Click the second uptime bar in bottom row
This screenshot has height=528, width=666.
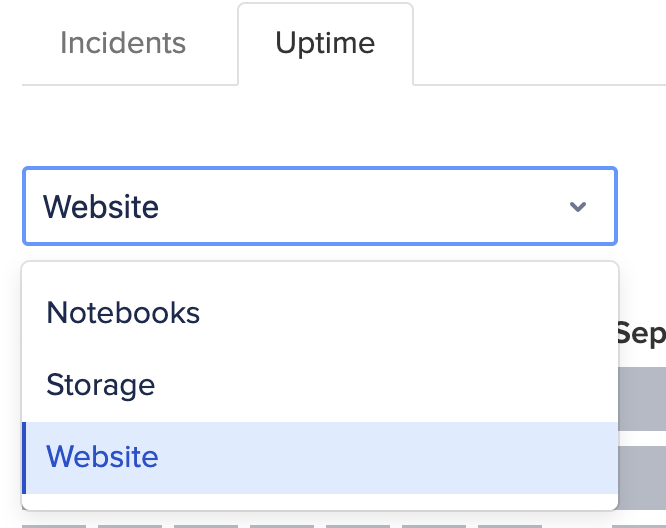tap(130, 524)
